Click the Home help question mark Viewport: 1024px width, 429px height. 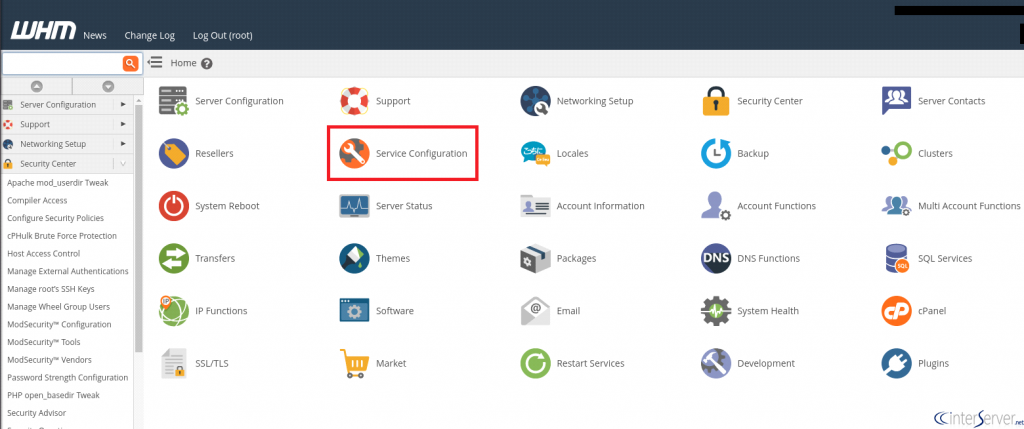tap(207, 63)
